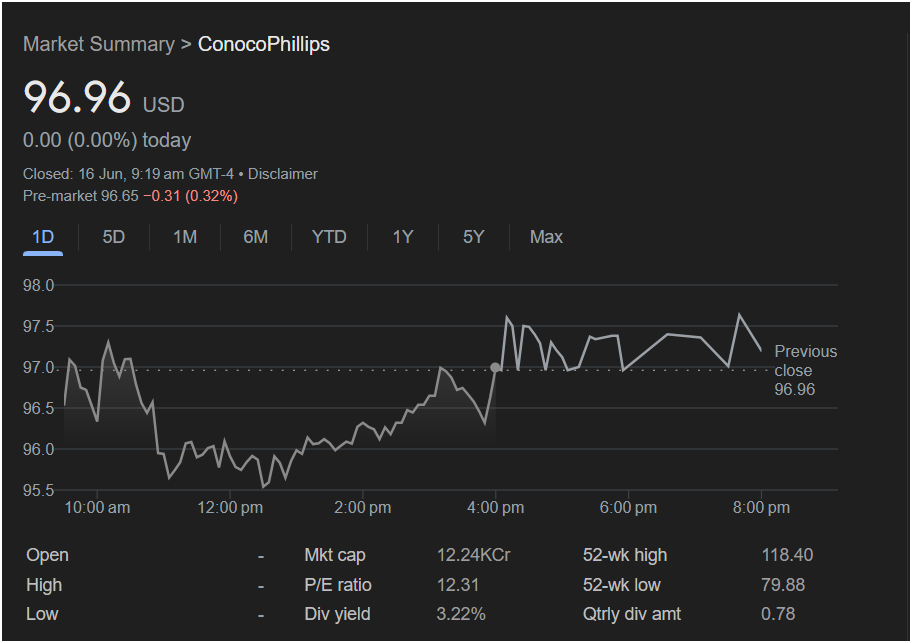Click the 97.0 y-axis label
The width and height of the screenshot is (912, 643).
tap(38, 367)
